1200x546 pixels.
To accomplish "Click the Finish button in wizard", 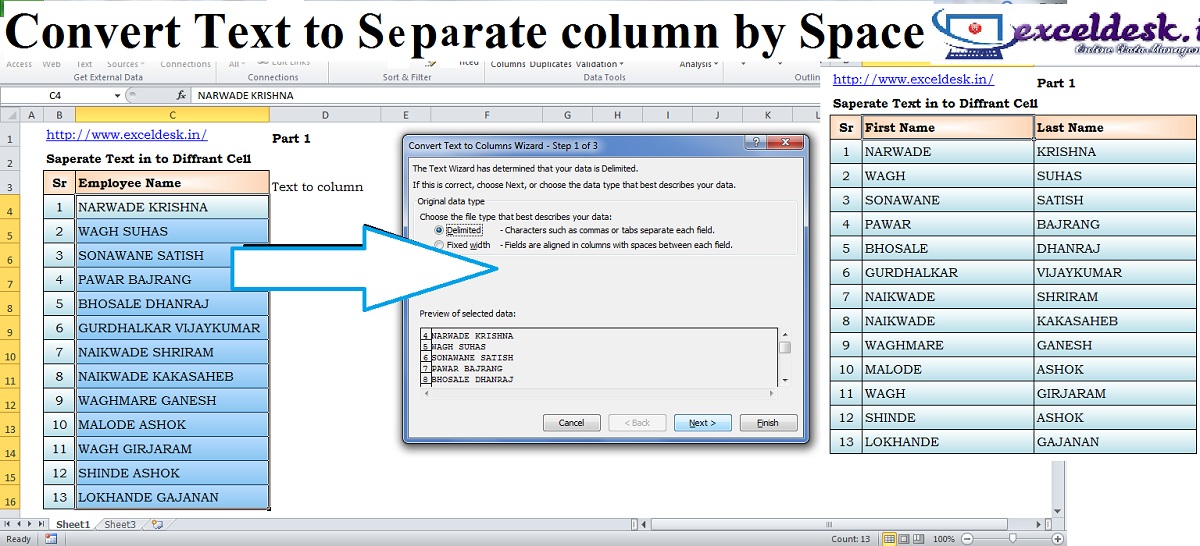I will 768,423.
